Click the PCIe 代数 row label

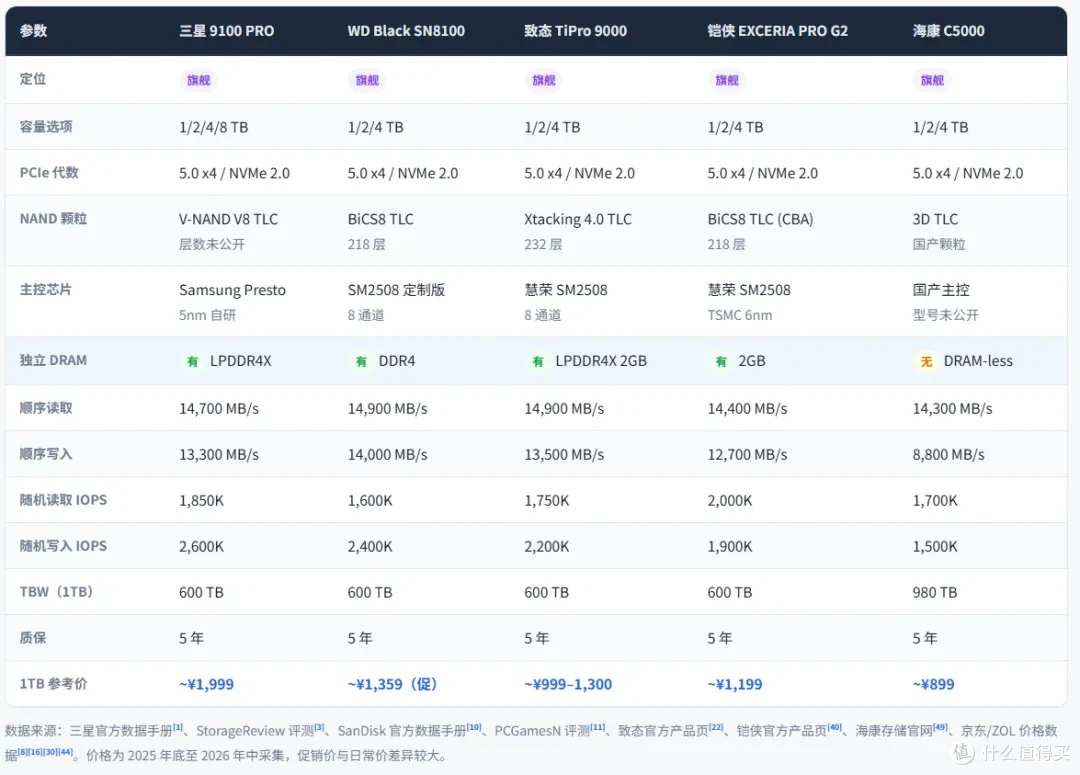(x=49, y=172)
